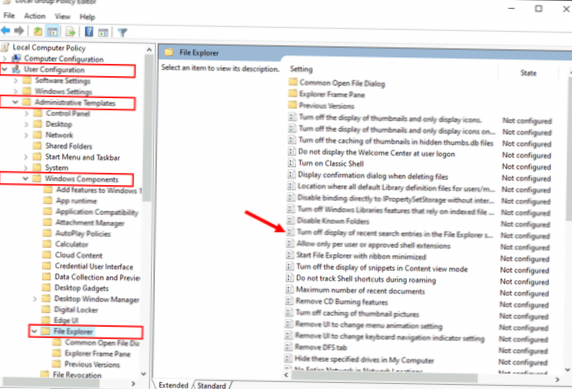
Task: Expand the Desktop Window Manager node
Action: (x=35, y=299)
